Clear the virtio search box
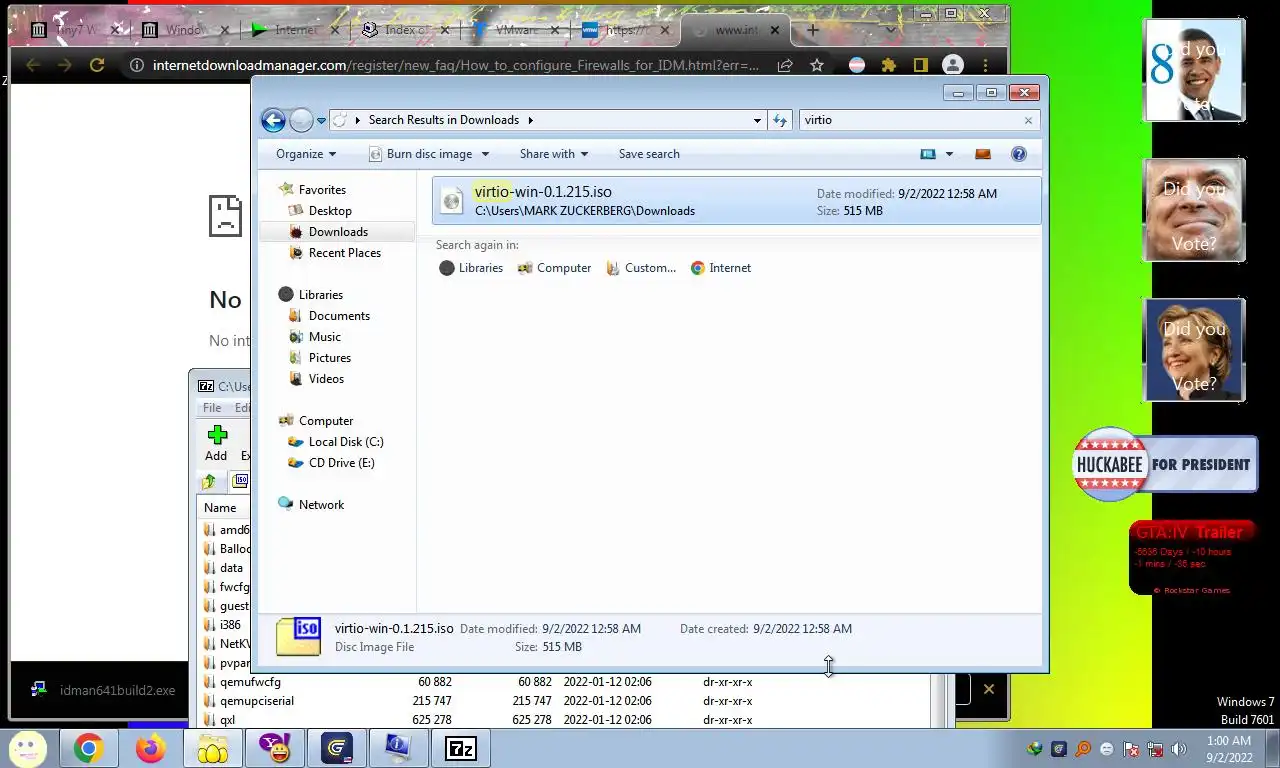1280x768 pixels. 1028,120
